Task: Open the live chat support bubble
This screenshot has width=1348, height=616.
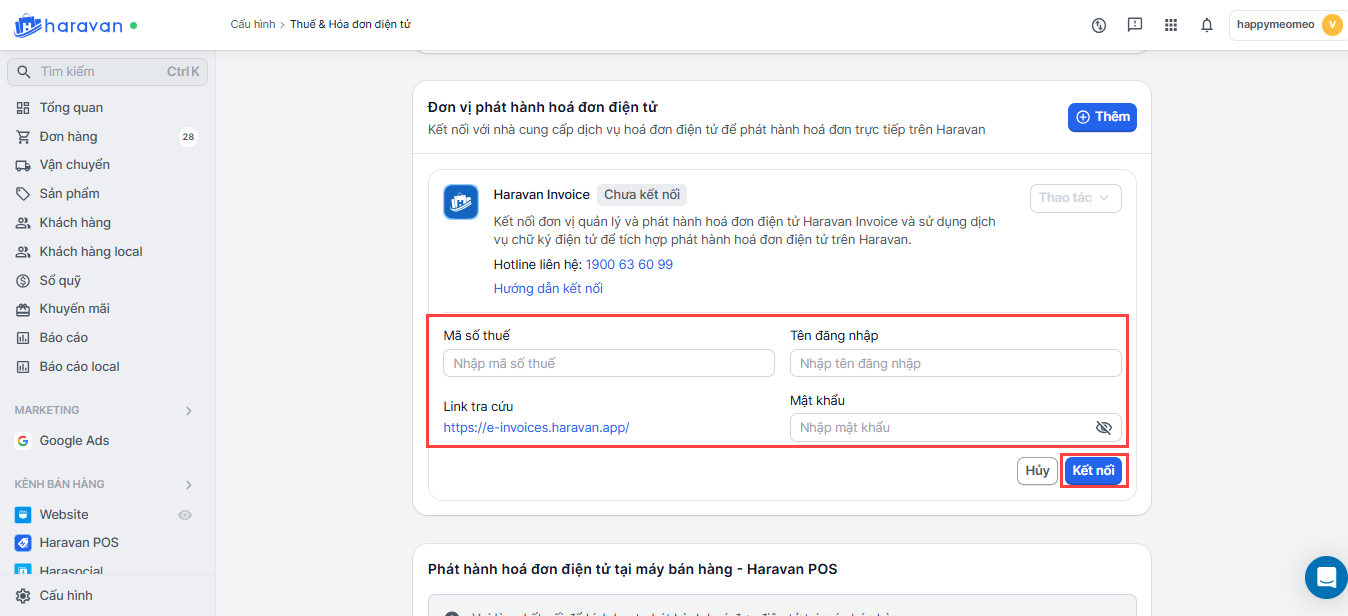Action: (1326, 577)
